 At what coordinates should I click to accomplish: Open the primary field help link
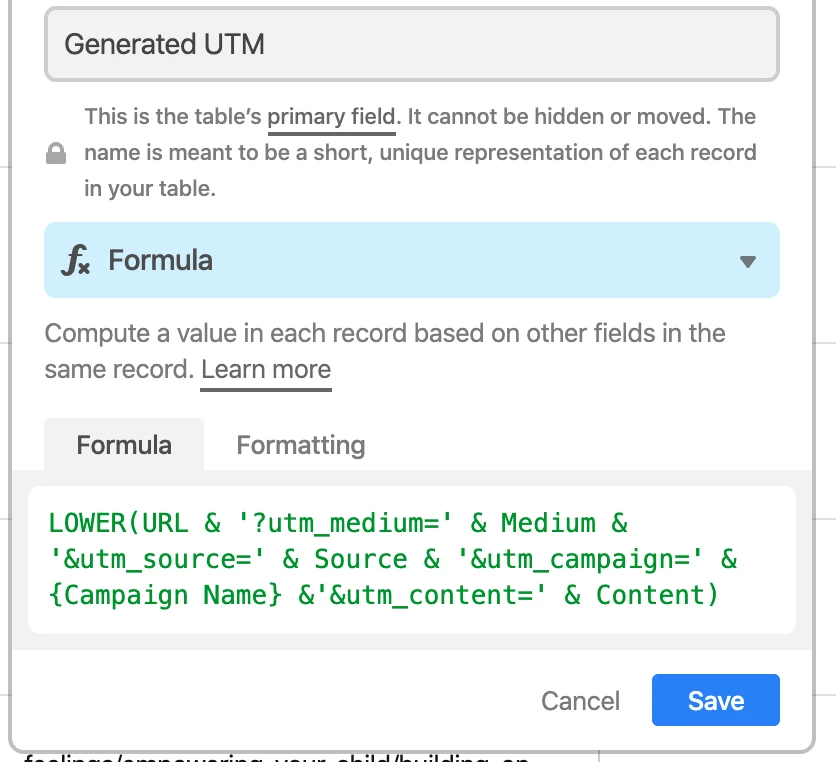pos(331,116)
